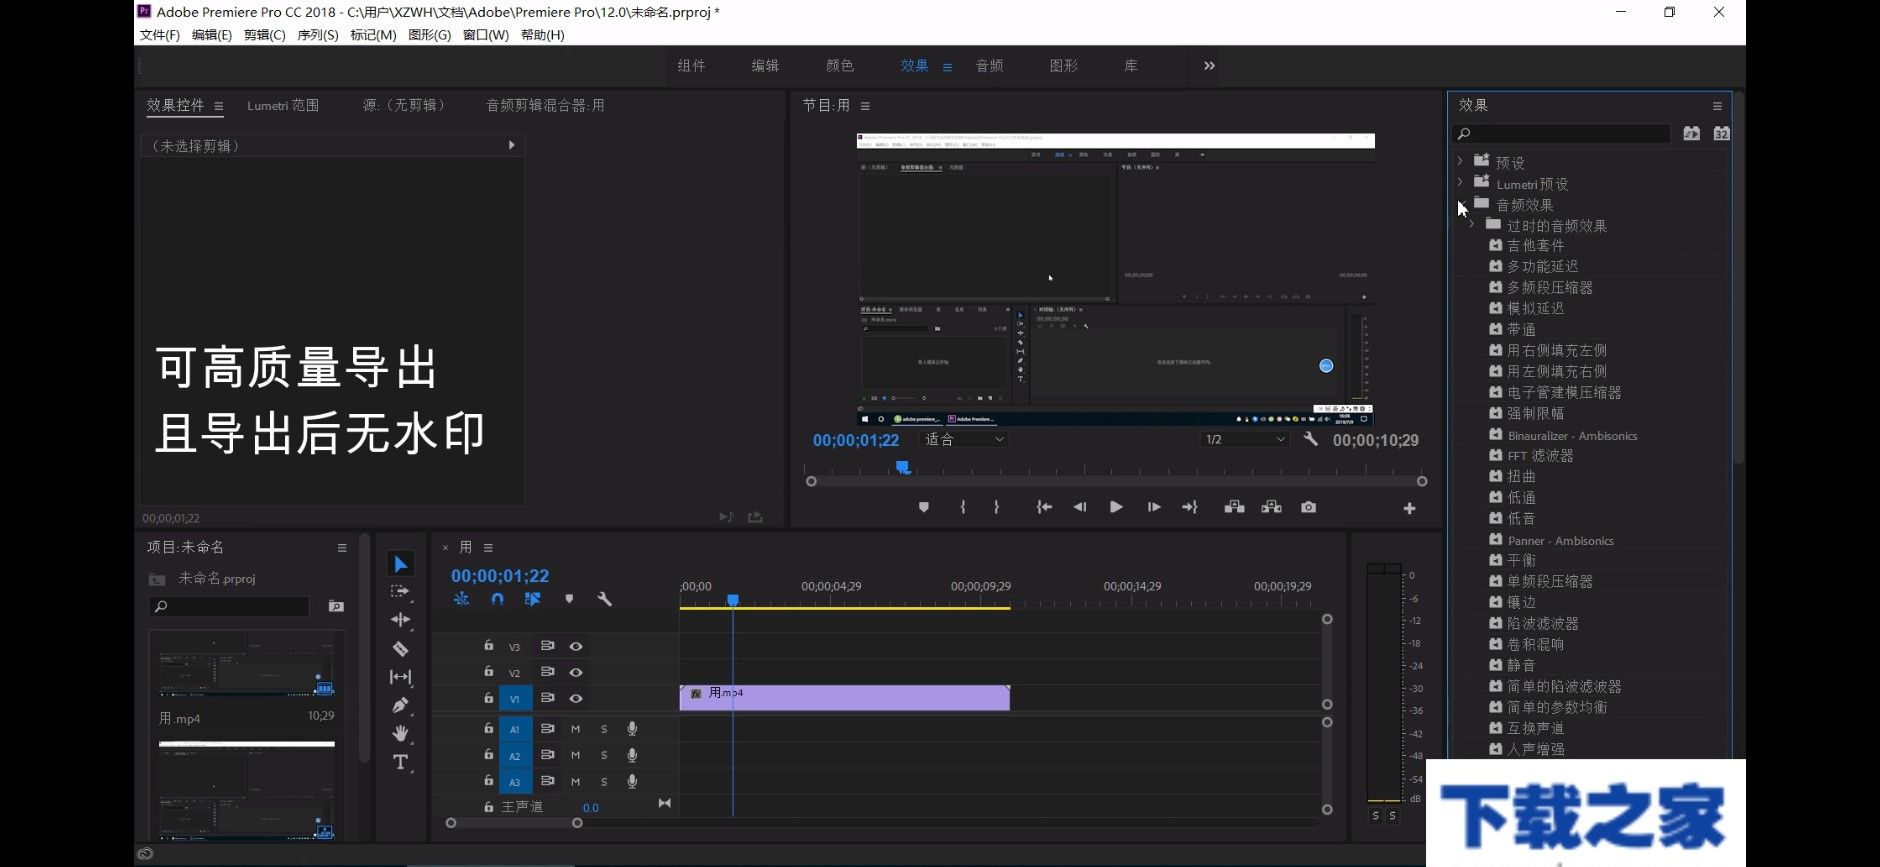The width and height of the screenshot is (1880, 867).
Task: Expand the 预设 effects folder
Action: point(1460,161)
